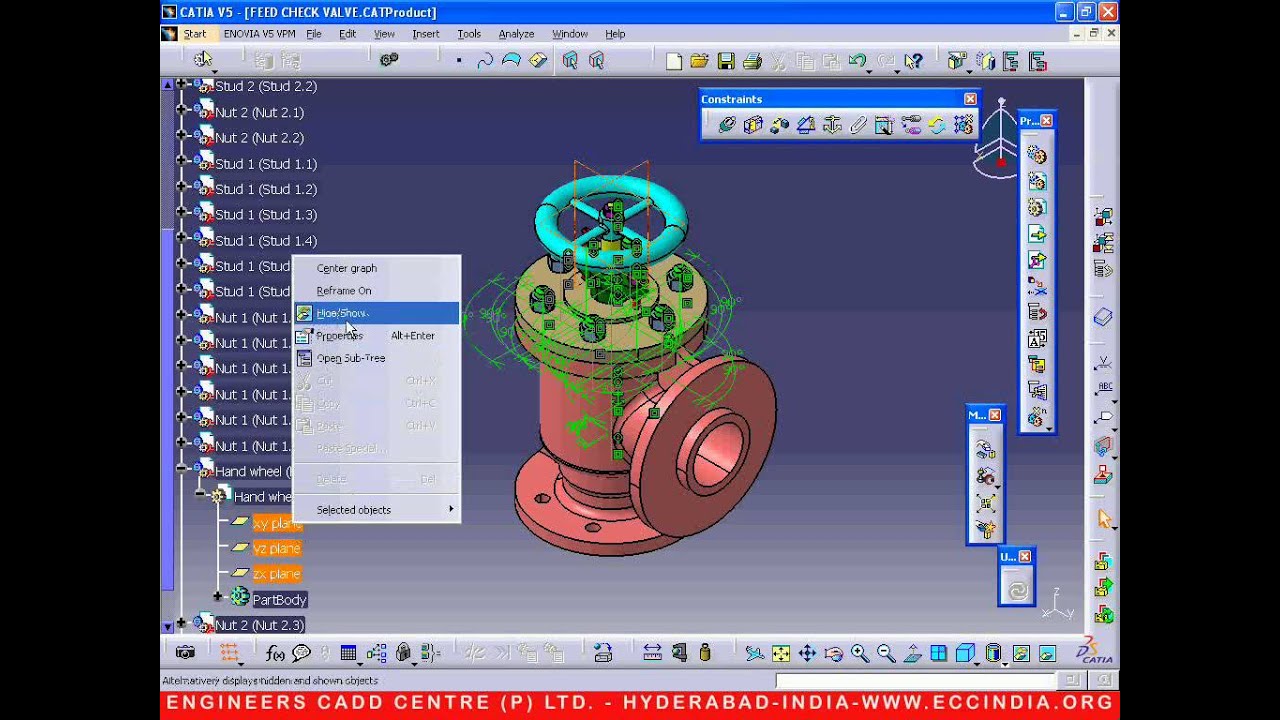The width and height of the screenshot is (1280, 720).
Task: Click the Normal View icon
Action: [x=912, y=653]
